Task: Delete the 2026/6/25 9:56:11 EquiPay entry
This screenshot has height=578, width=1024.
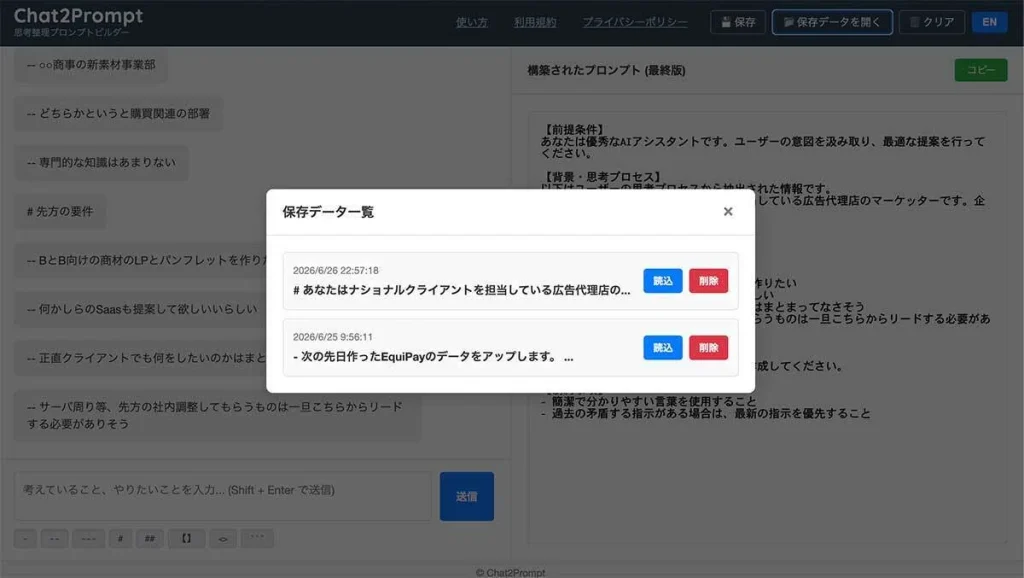Action: (x=708, y=347)
